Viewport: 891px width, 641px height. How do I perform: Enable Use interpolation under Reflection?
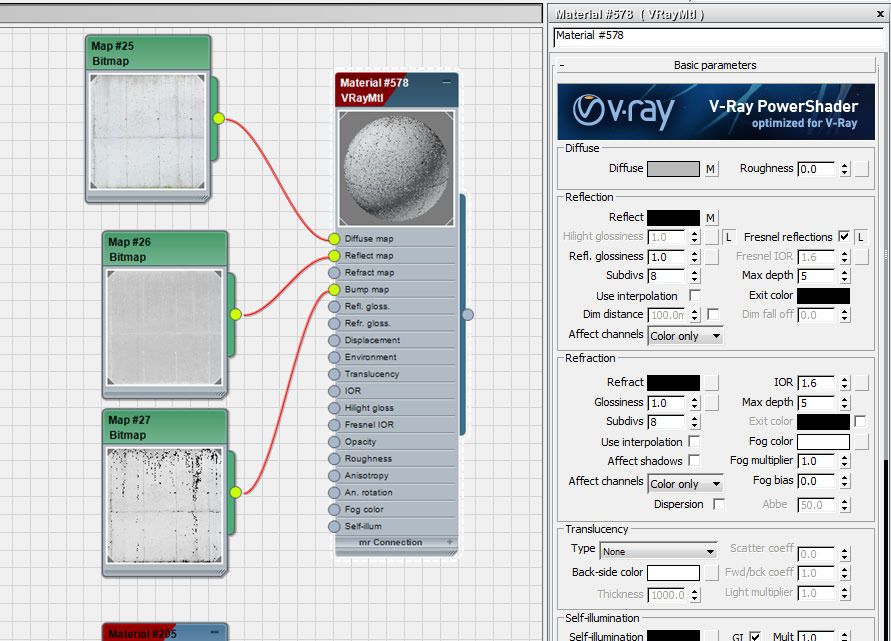[x=694, y=295]
